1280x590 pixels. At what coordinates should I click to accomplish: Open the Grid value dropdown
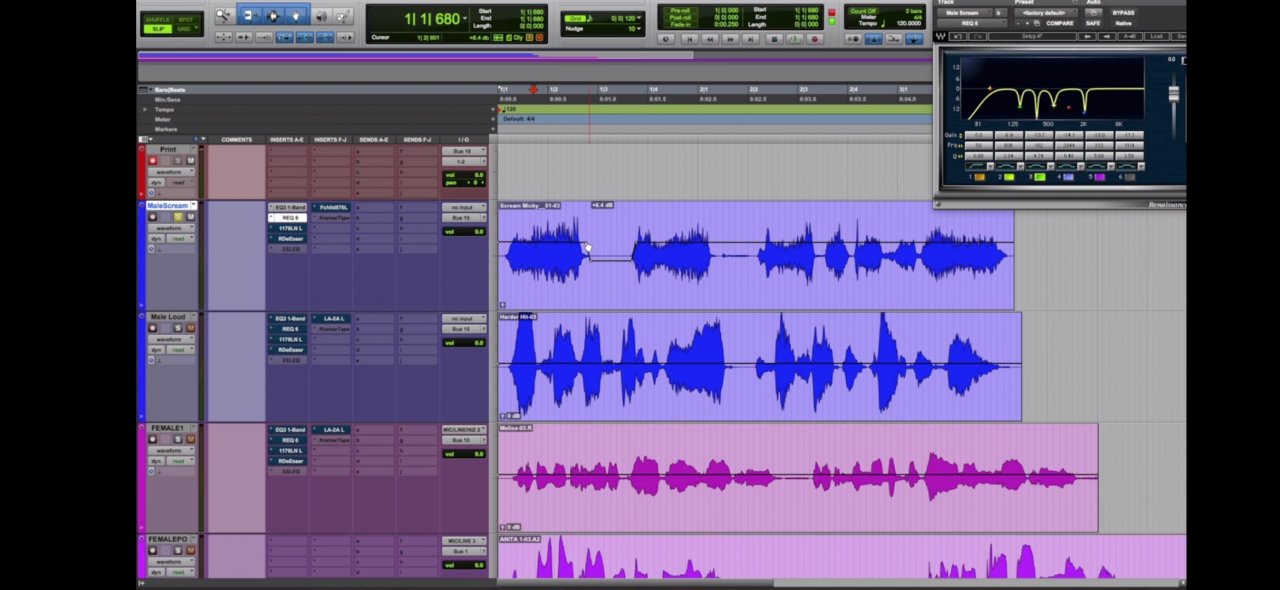(638, 18)
